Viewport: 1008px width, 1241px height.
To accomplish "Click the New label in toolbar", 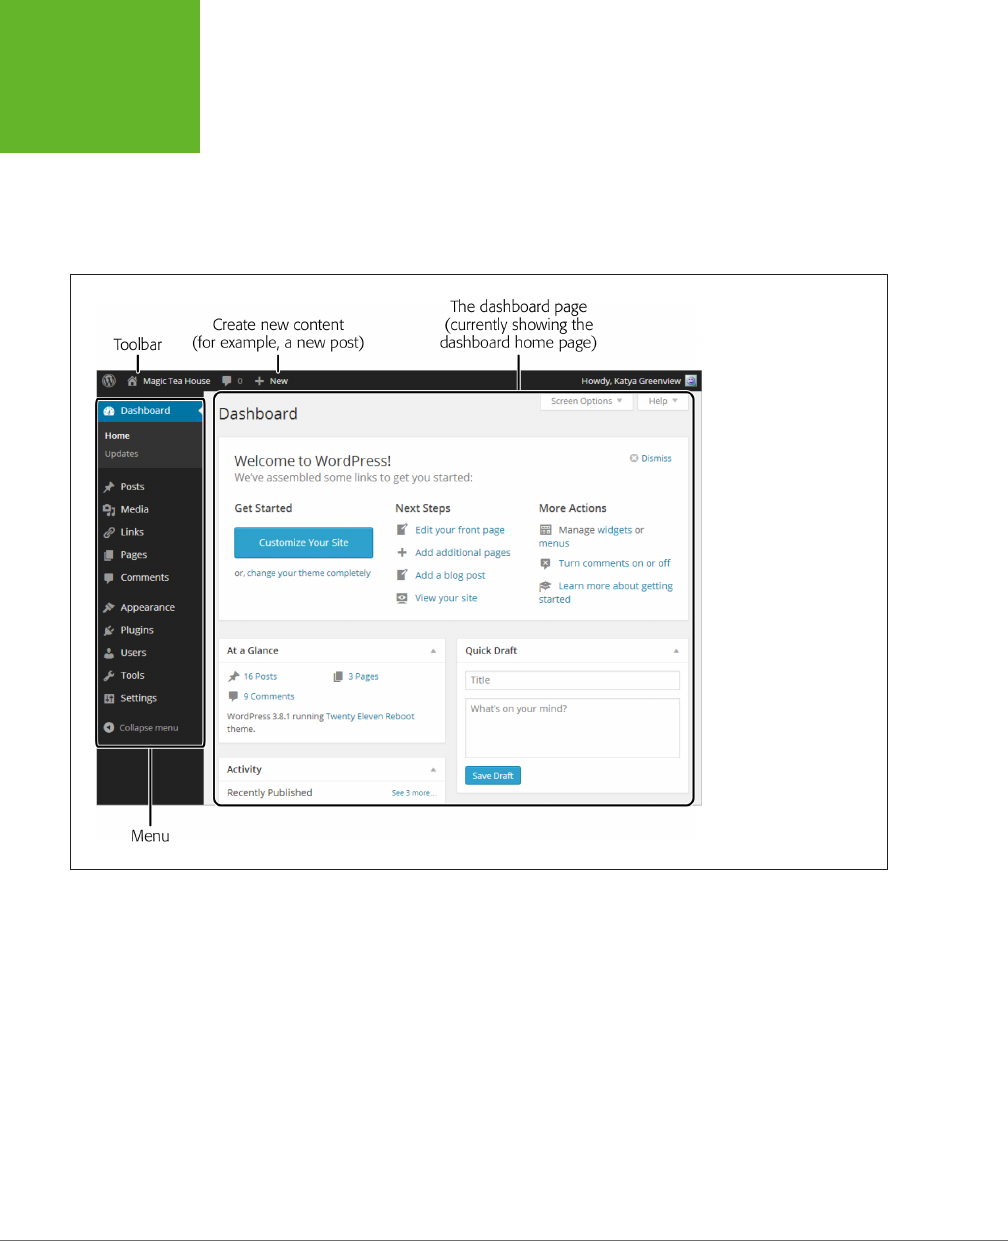I will pyautogui.click(x=279, y=381).
